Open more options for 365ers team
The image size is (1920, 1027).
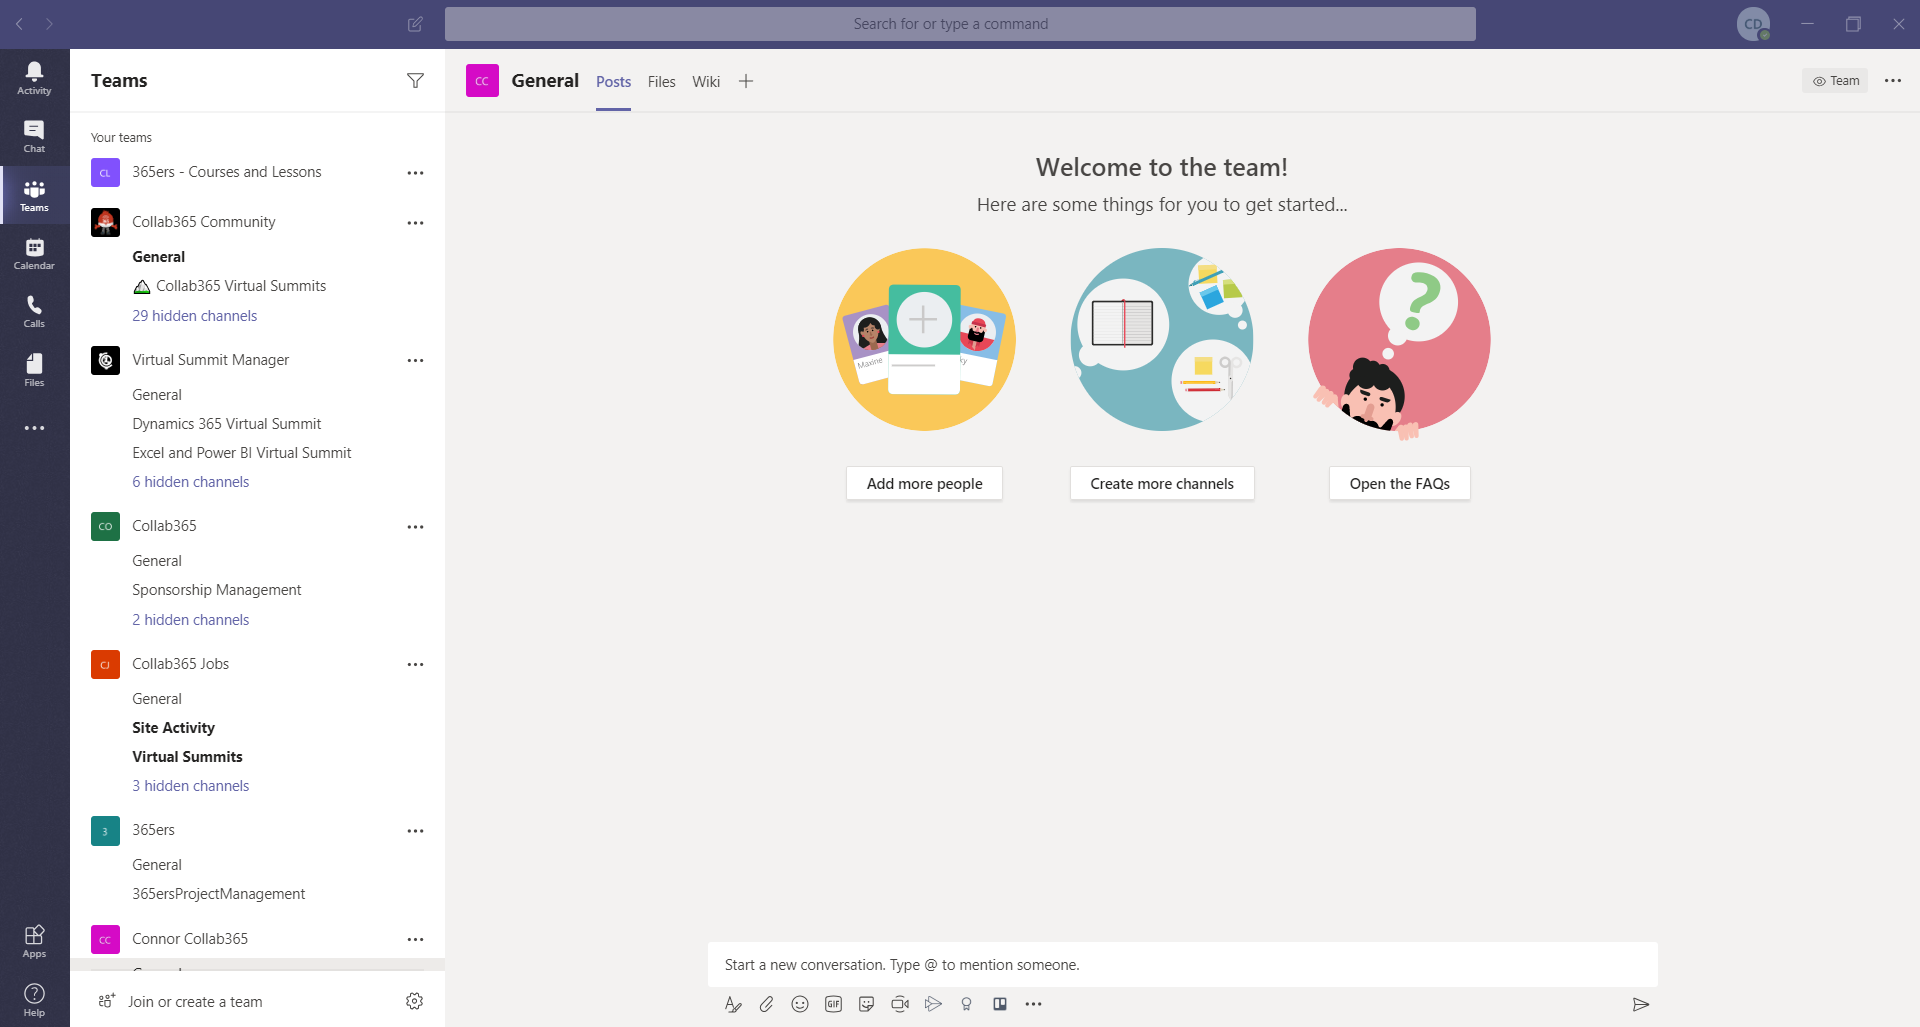click(415, 831)
